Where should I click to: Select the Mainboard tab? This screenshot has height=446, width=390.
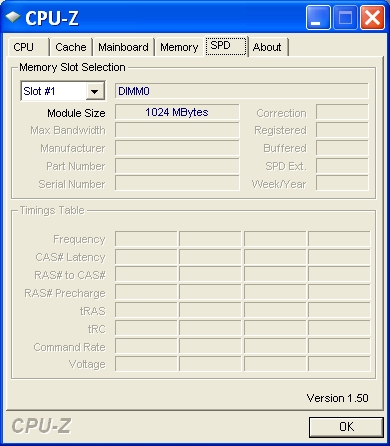click(x=123, y=47)
